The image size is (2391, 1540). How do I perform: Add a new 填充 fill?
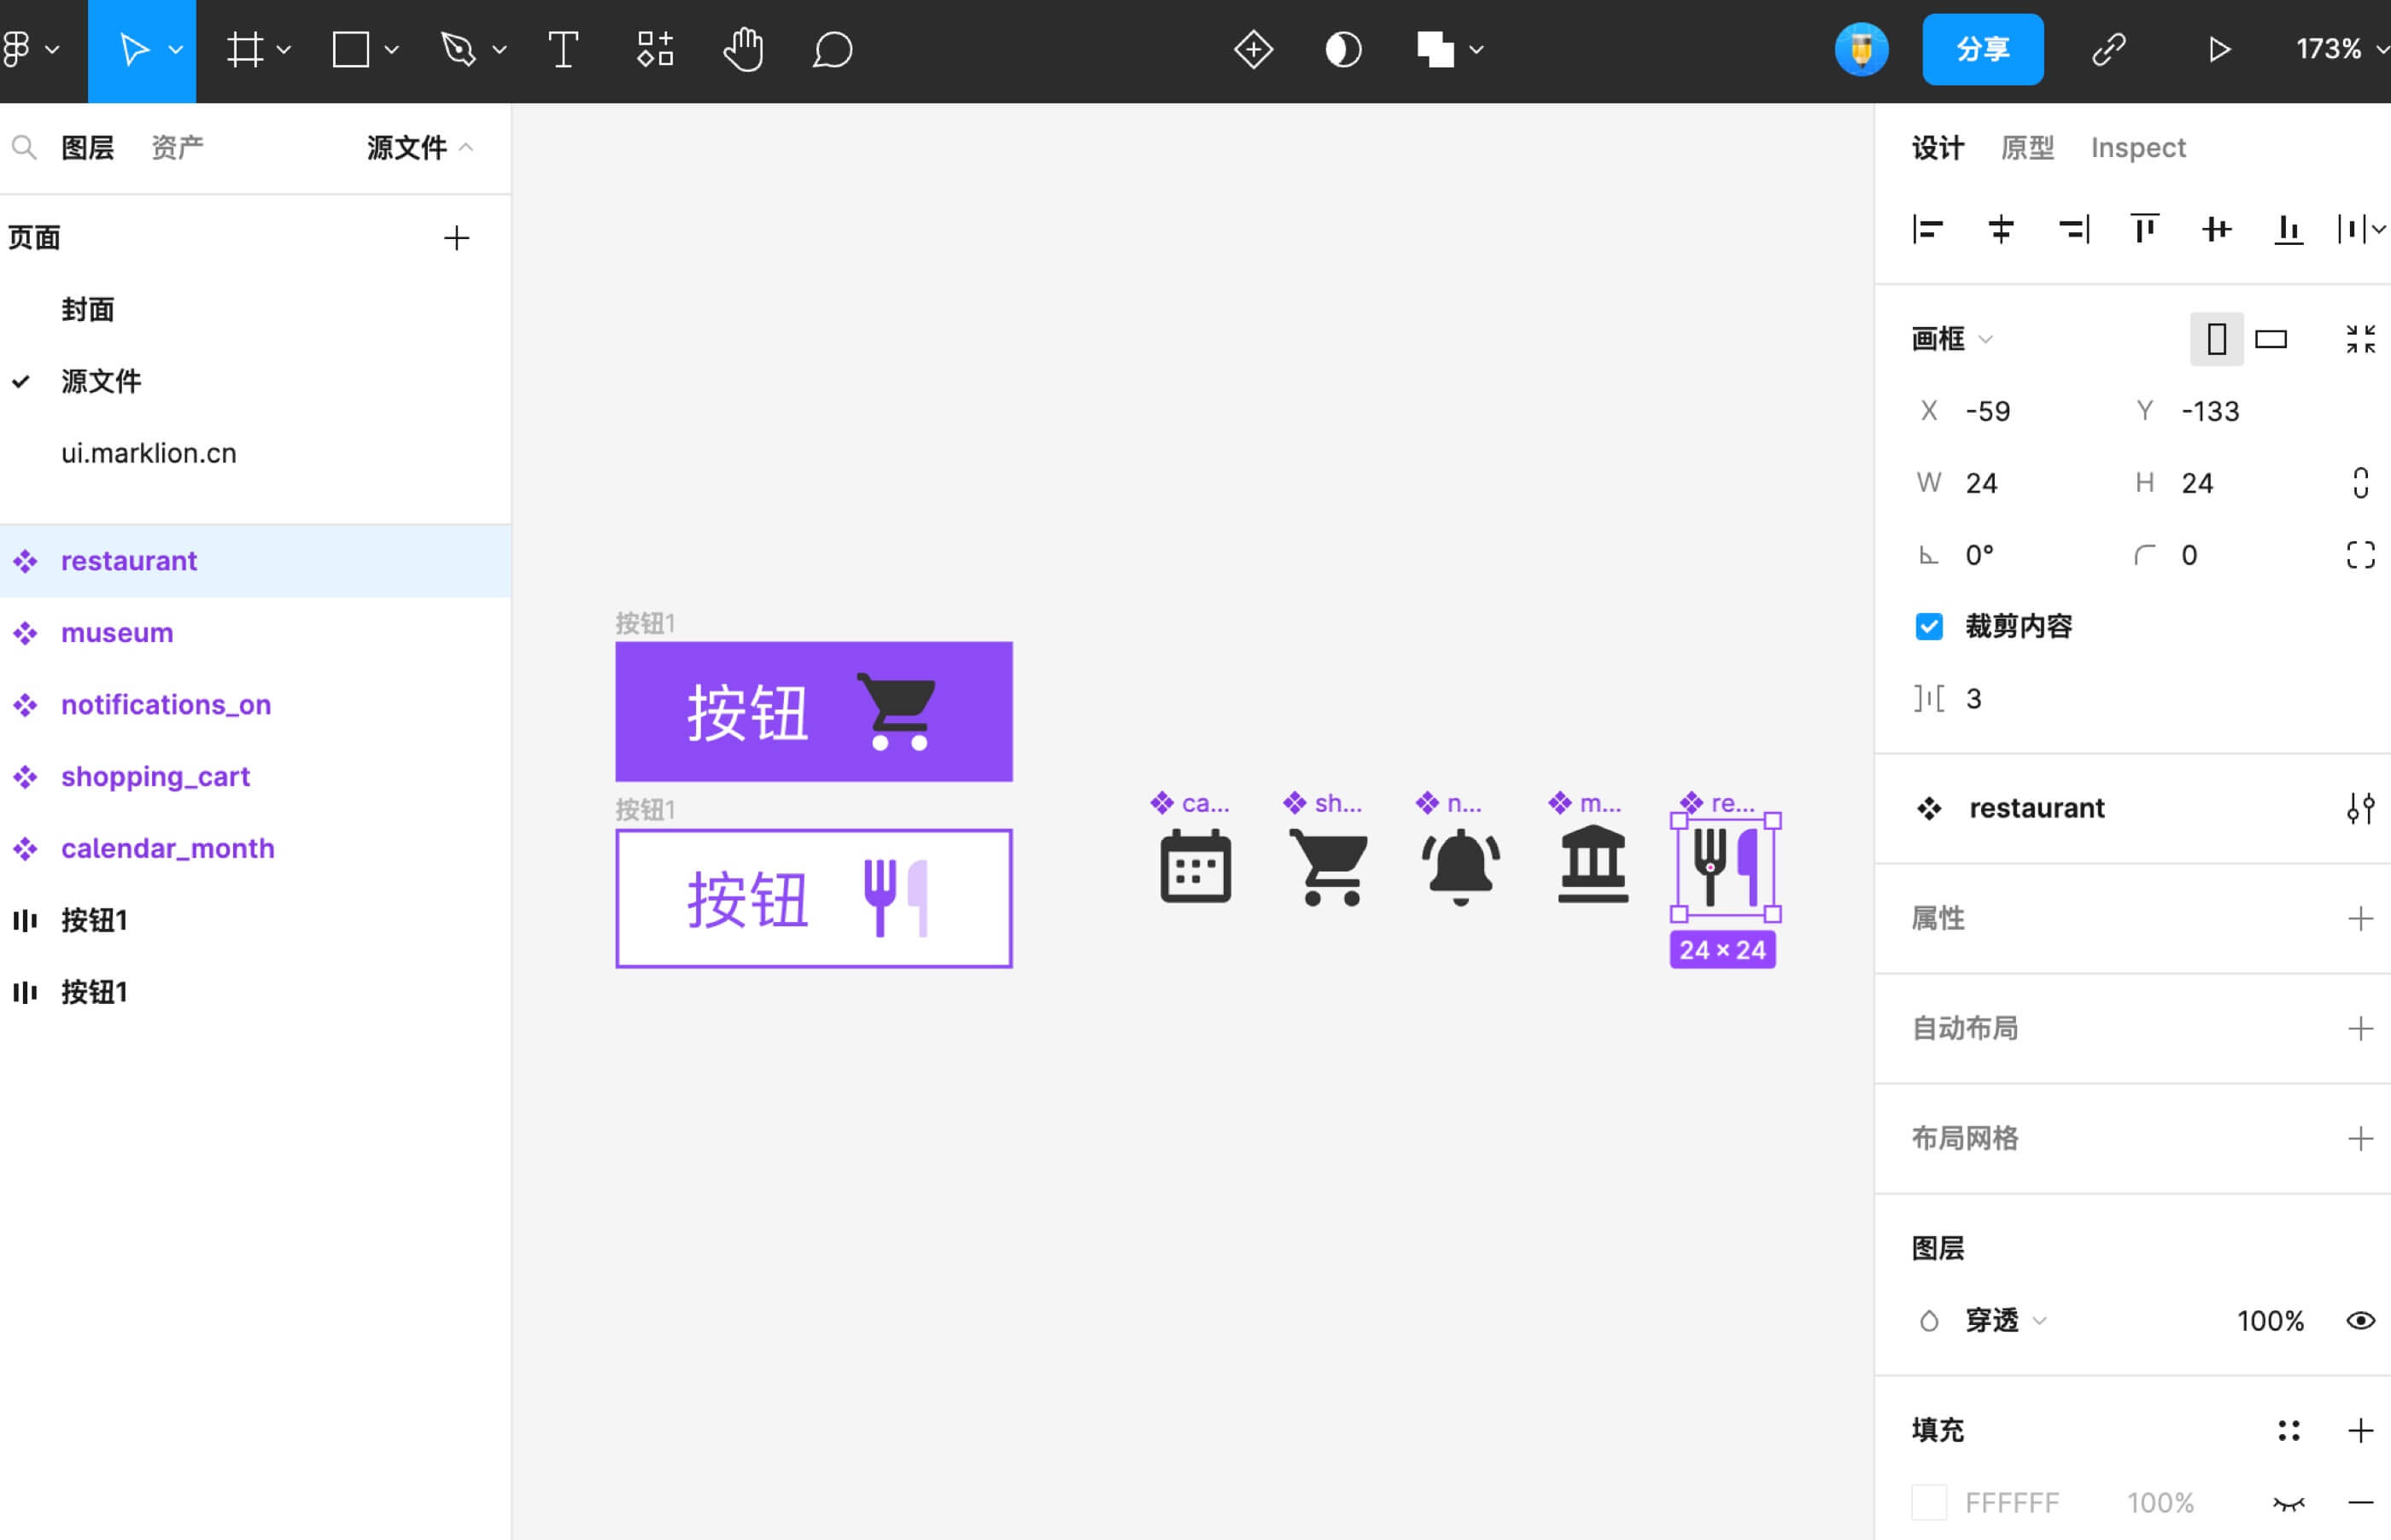2360,1430
